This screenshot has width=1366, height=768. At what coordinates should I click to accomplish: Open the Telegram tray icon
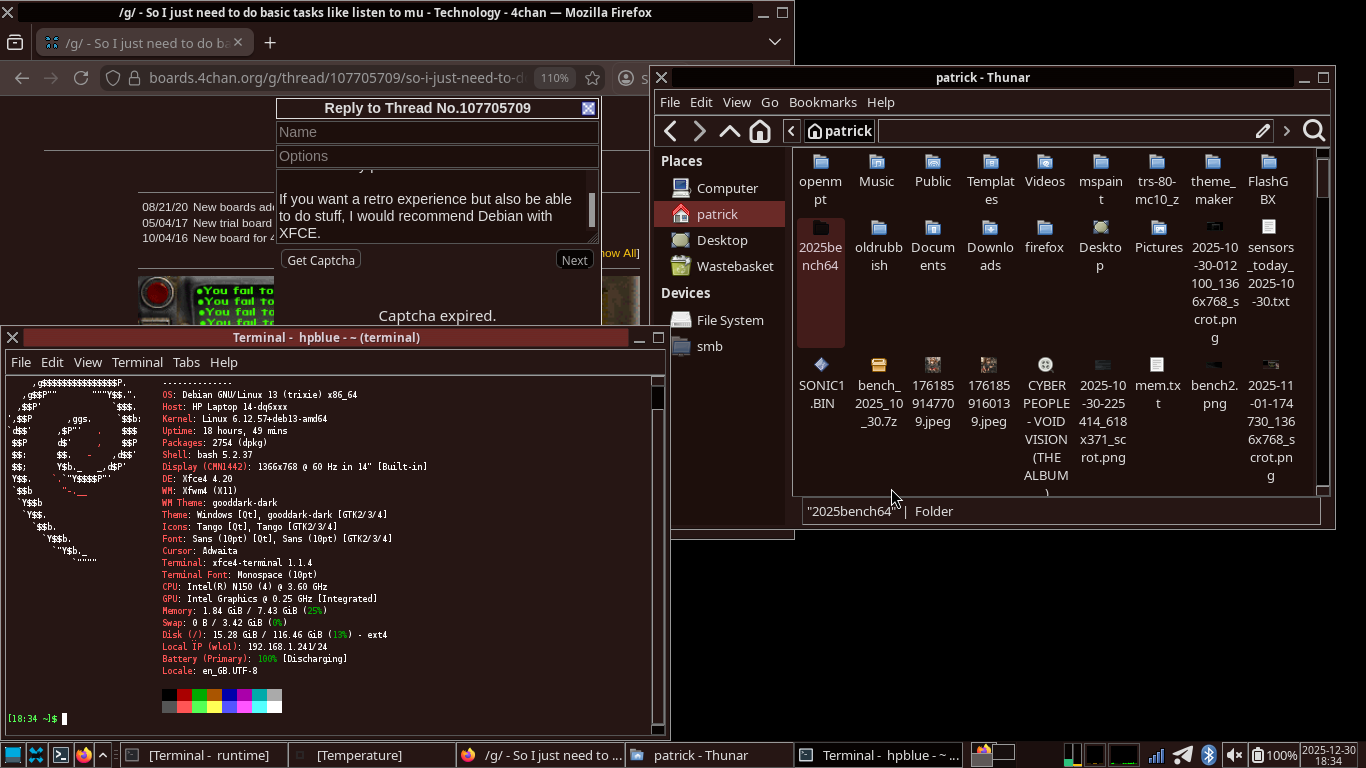[1182, 755]
